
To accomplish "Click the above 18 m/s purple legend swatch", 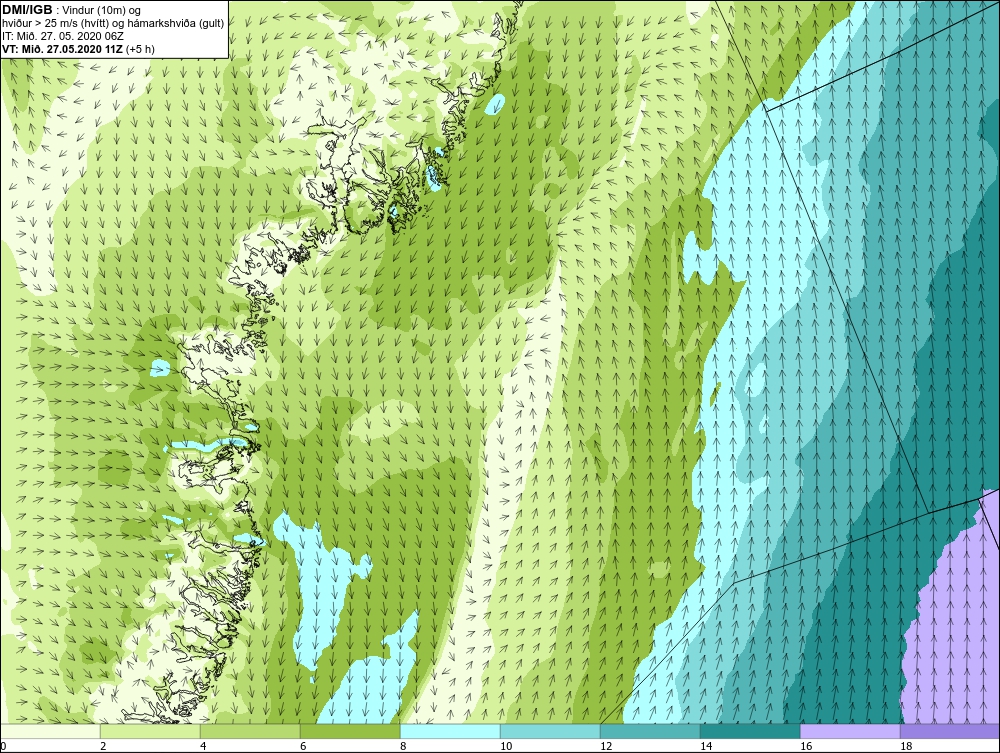I will pyautogui.click(x=950, y=731).
